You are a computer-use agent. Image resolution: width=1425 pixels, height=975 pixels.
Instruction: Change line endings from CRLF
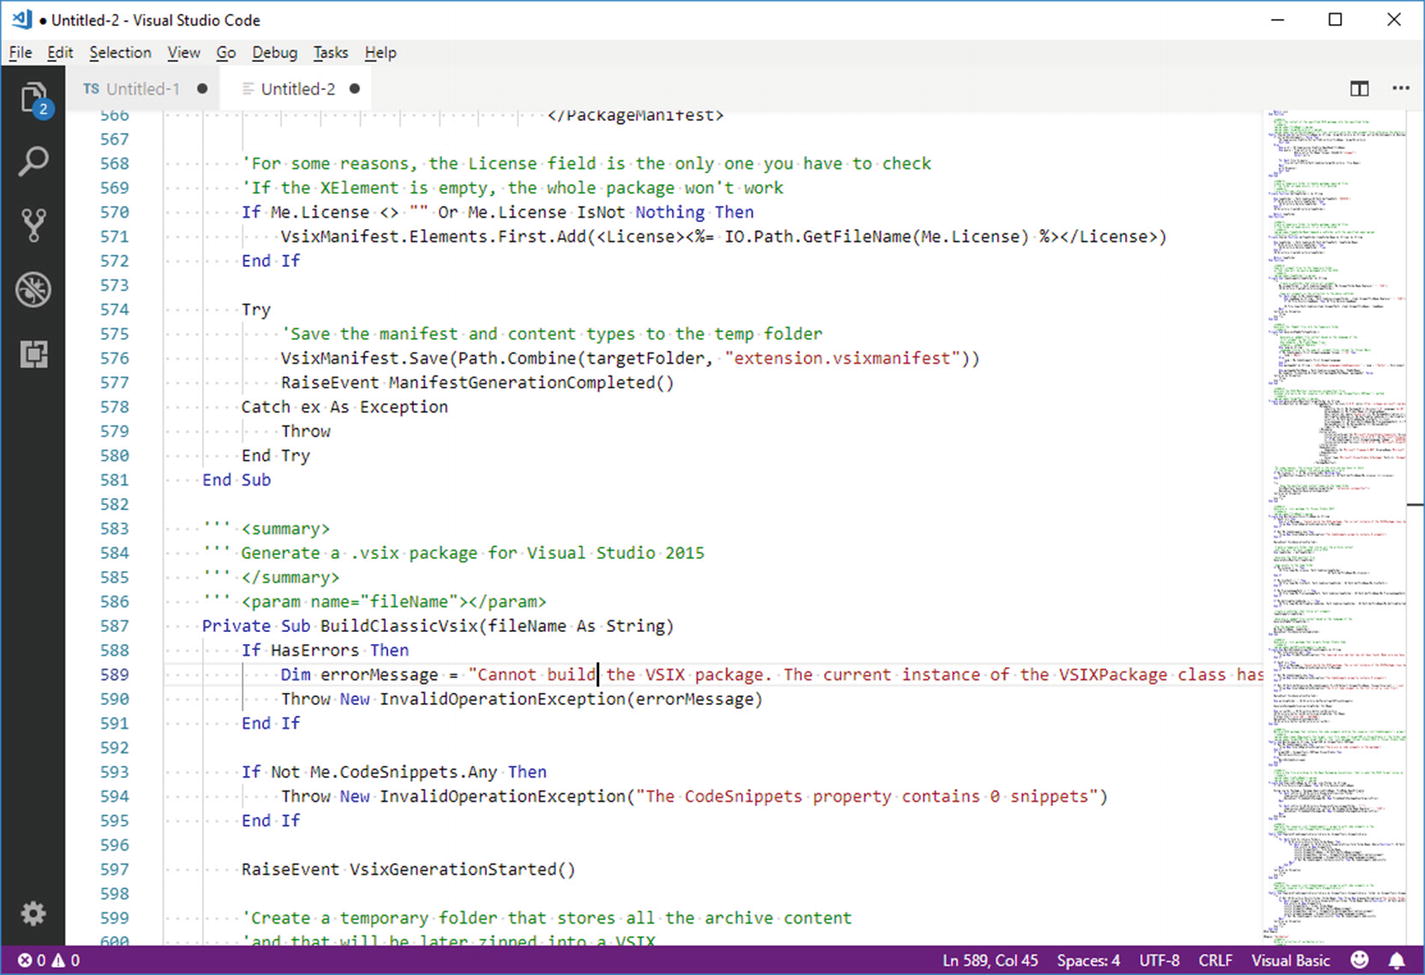1216,959
